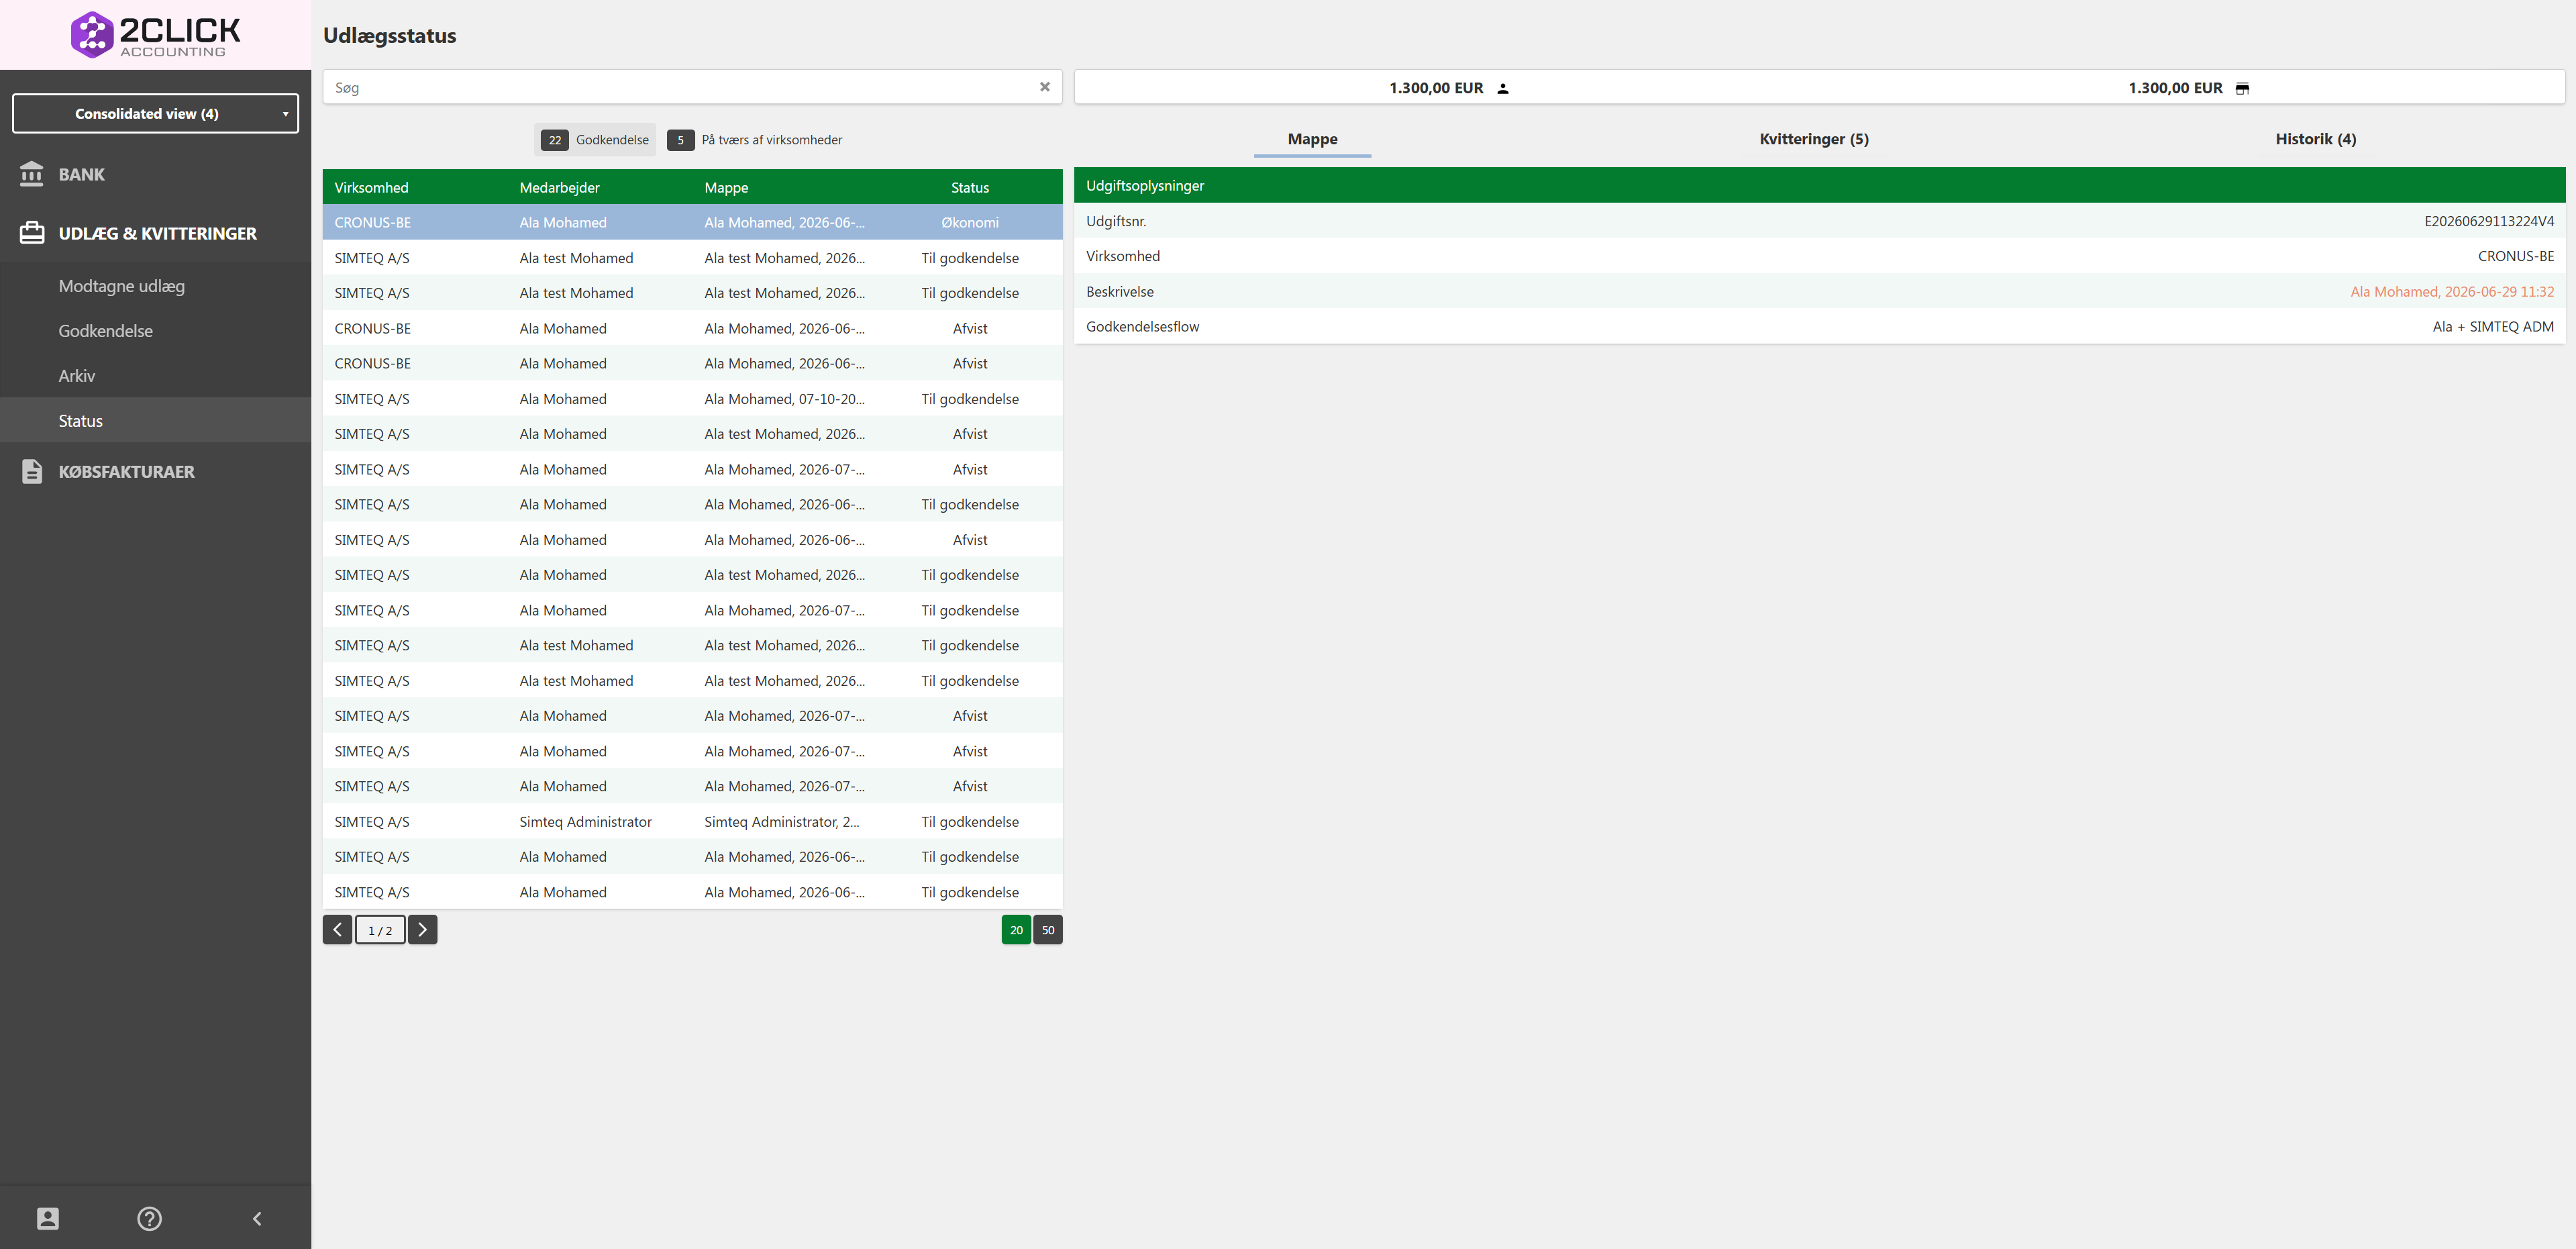Open the user profile icon in sidebar footer

[x=48, y=1218]
